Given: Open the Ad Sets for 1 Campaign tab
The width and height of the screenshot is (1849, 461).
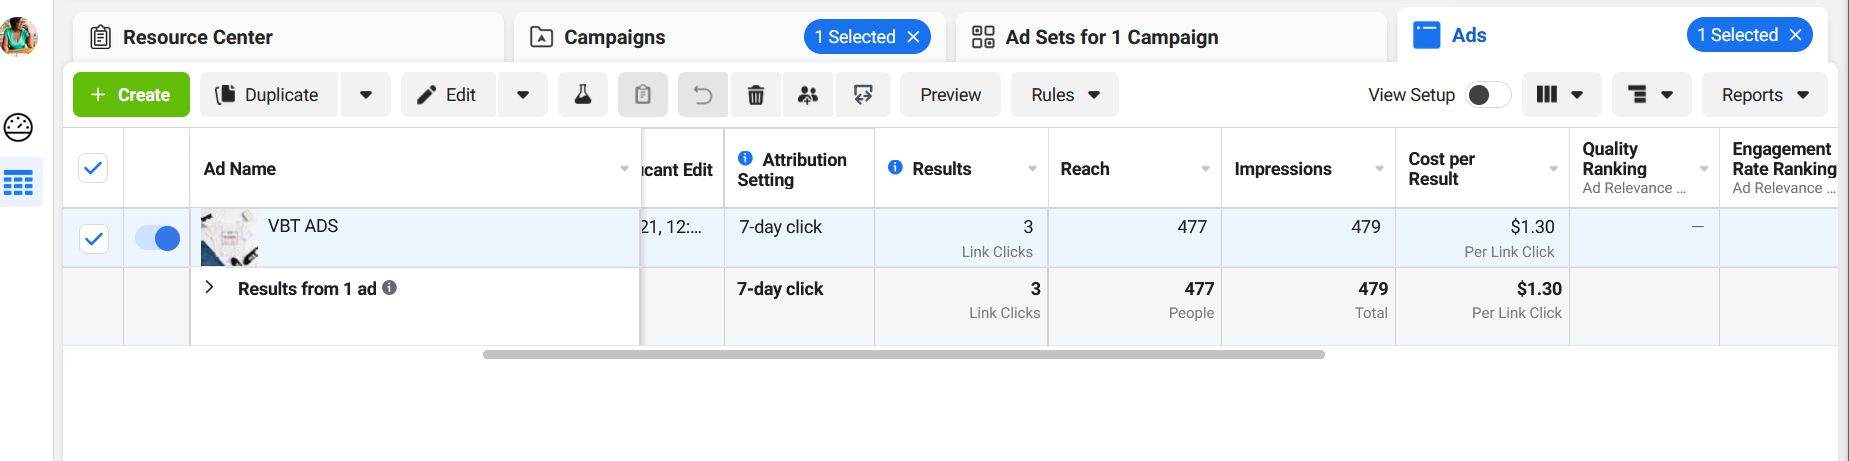Looking at the screenshot, I should point(1111,37).
